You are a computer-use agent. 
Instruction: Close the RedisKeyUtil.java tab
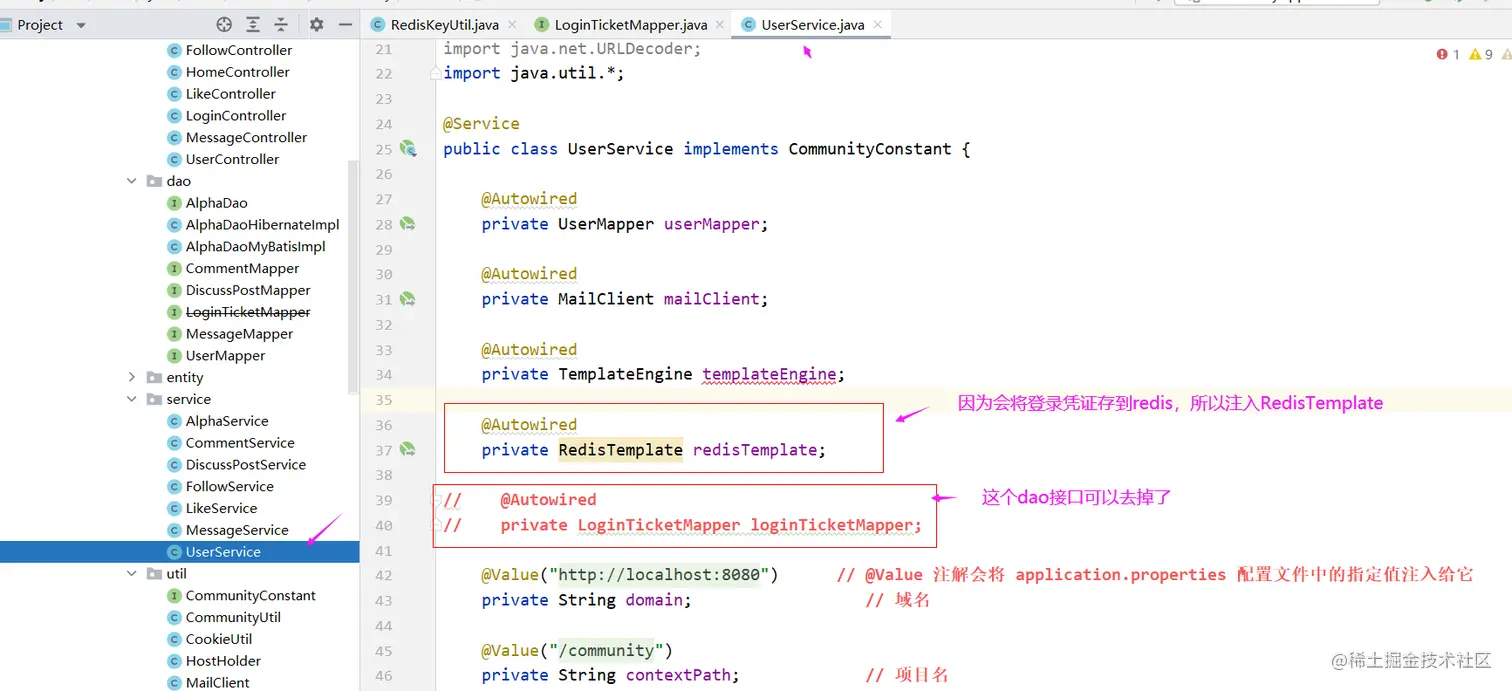(x=512, y=25)
